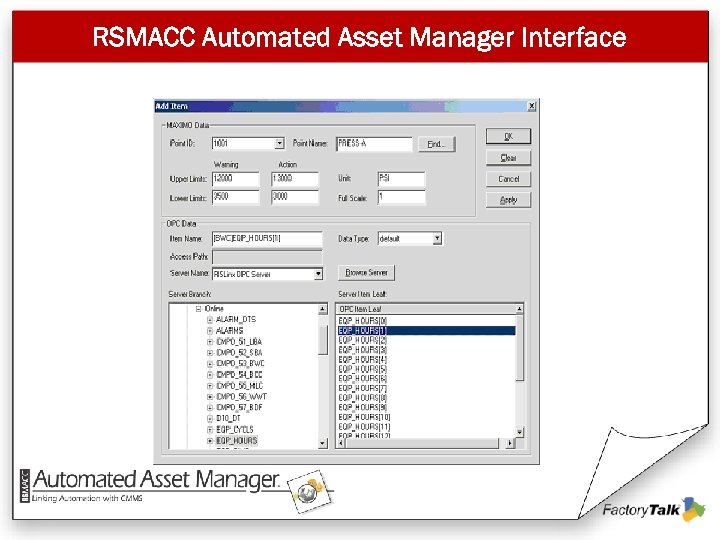Select CMPD_53_BWC branch item
This screenshot has width=720, height=540.
pos(240,363)
